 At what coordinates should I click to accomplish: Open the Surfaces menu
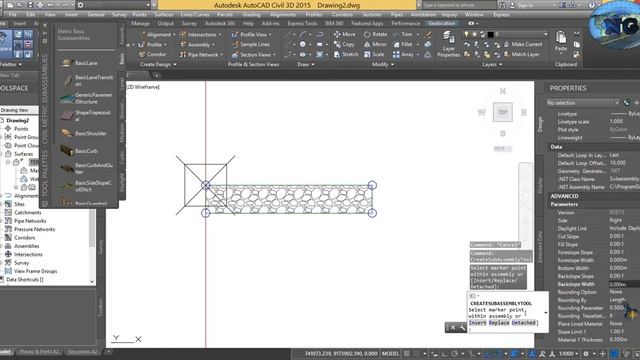coord(163,14)
